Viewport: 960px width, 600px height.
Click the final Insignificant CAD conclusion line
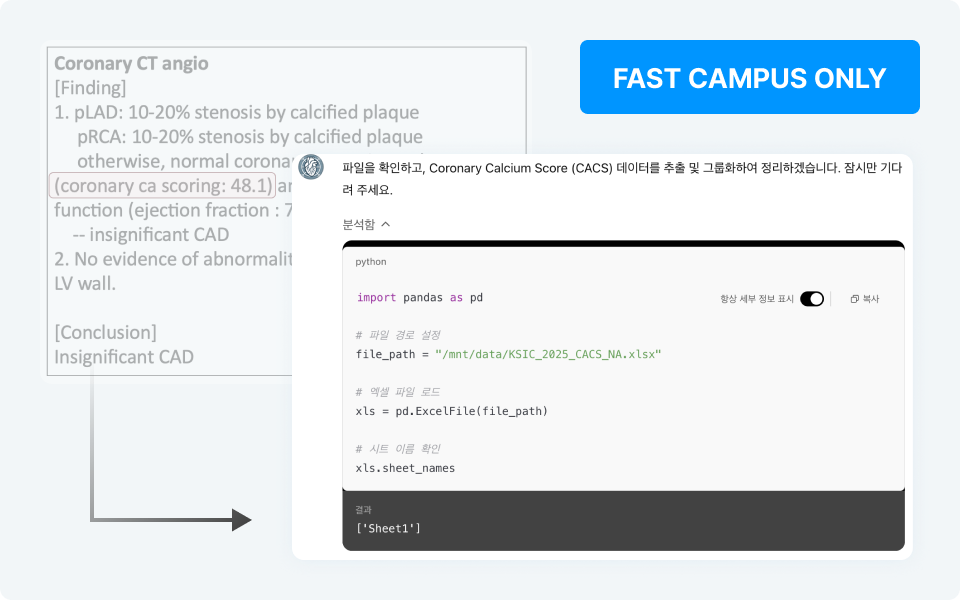point(124,357)
